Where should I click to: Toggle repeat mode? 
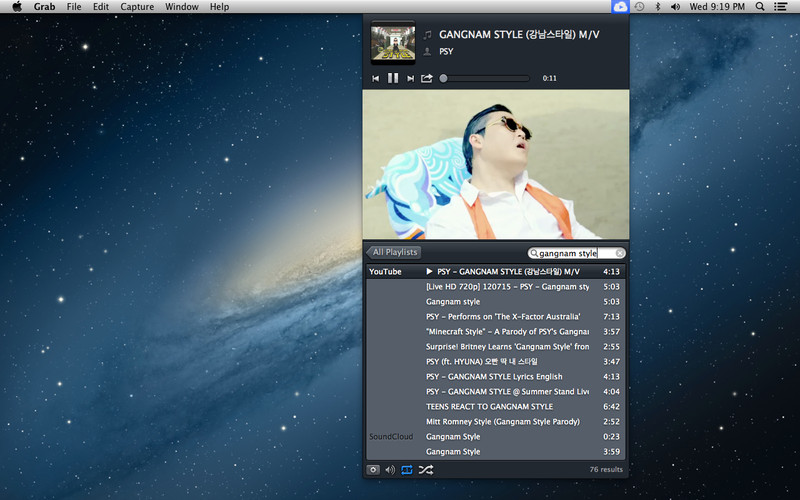point(407,470)
